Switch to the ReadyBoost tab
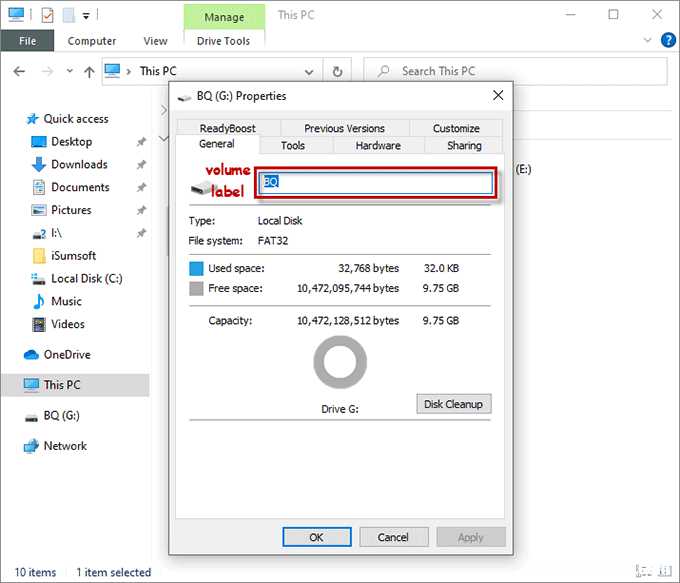Viewport: 680px width, 583px height. click(x=228, y=128)
